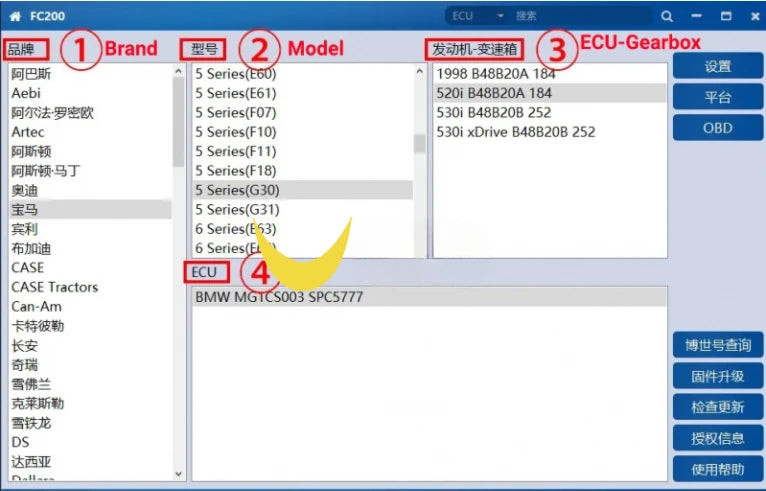Click the 平台 platform button
The height and width of the screenshot is (491, 766).
click(x=717, y=98)
